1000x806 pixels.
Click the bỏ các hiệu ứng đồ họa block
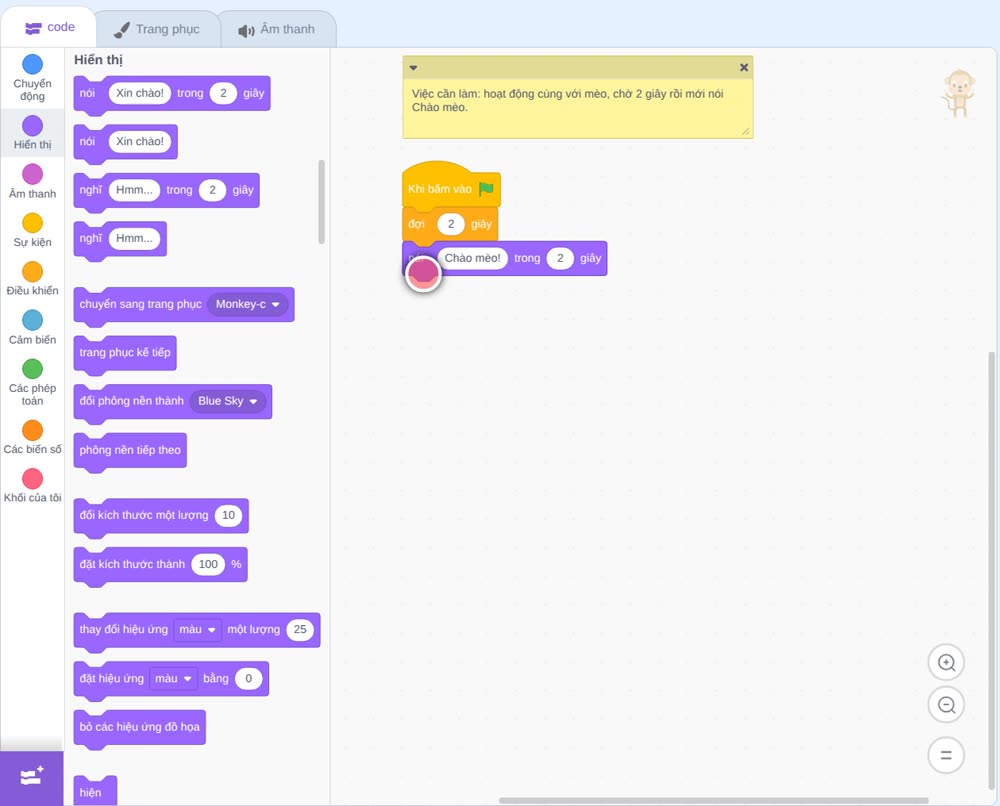click(x=140, y=729)
